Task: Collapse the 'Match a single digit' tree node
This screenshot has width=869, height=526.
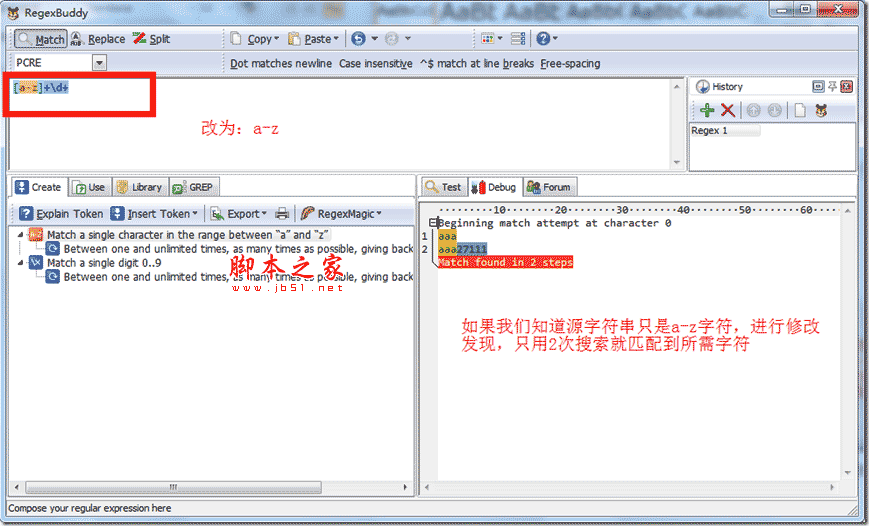Action: click(x=21, y=263)
